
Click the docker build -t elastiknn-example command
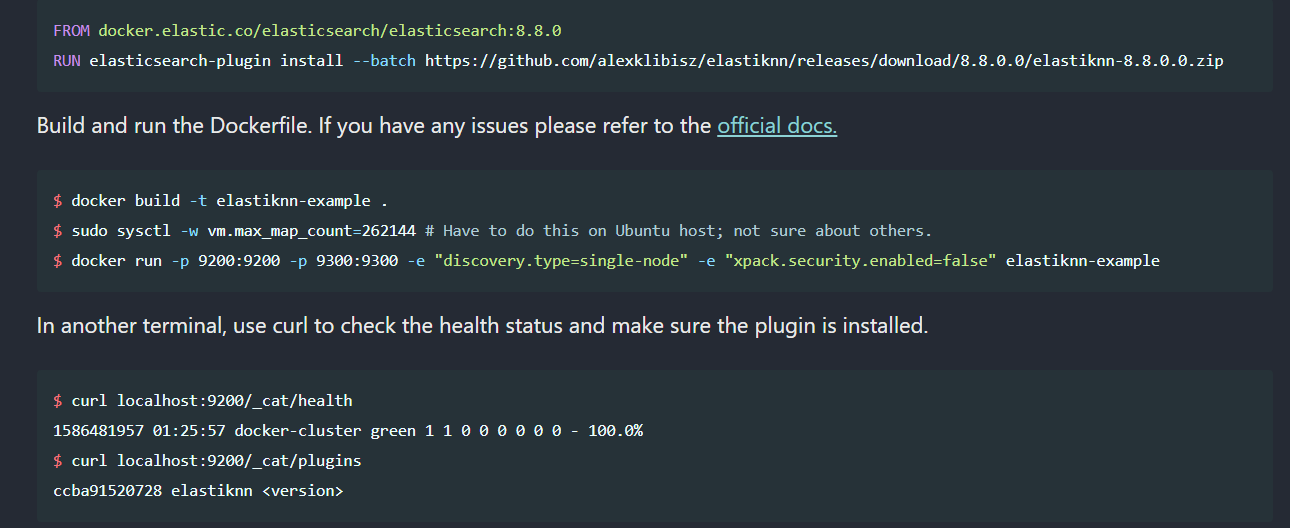coord(220,201)
